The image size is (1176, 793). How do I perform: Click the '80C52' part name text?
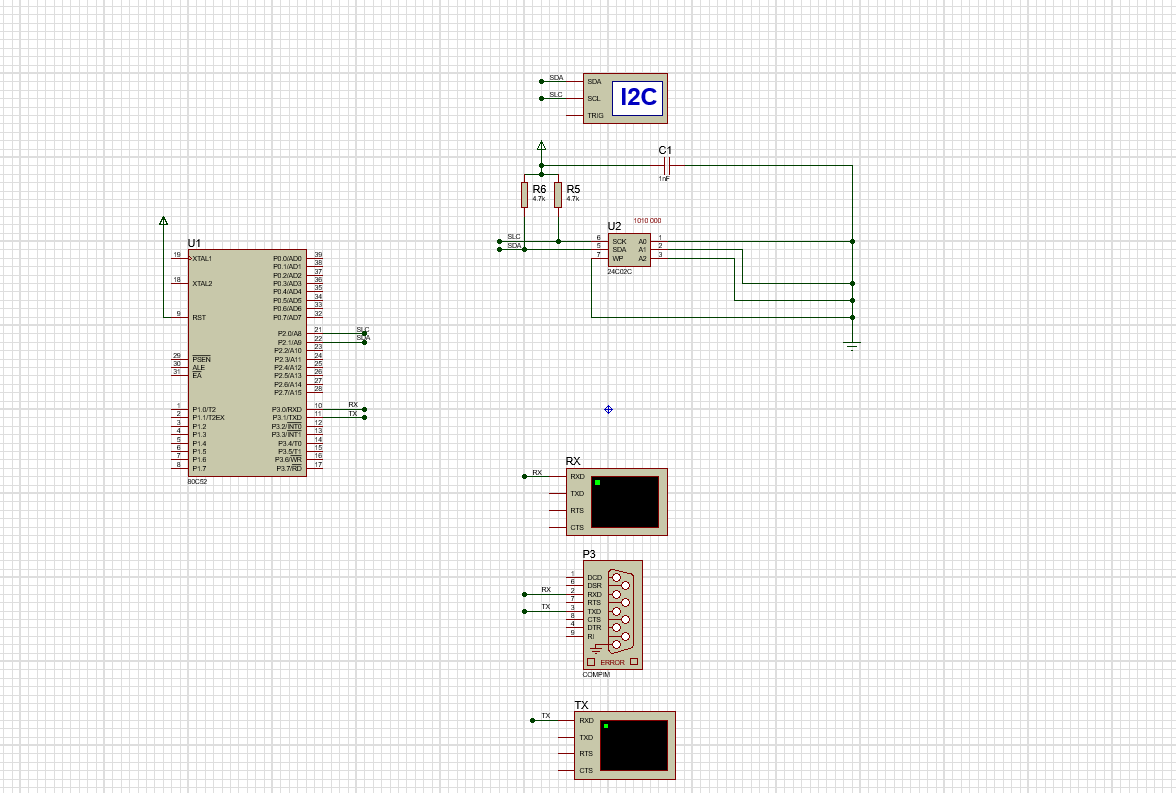point(197,482)
